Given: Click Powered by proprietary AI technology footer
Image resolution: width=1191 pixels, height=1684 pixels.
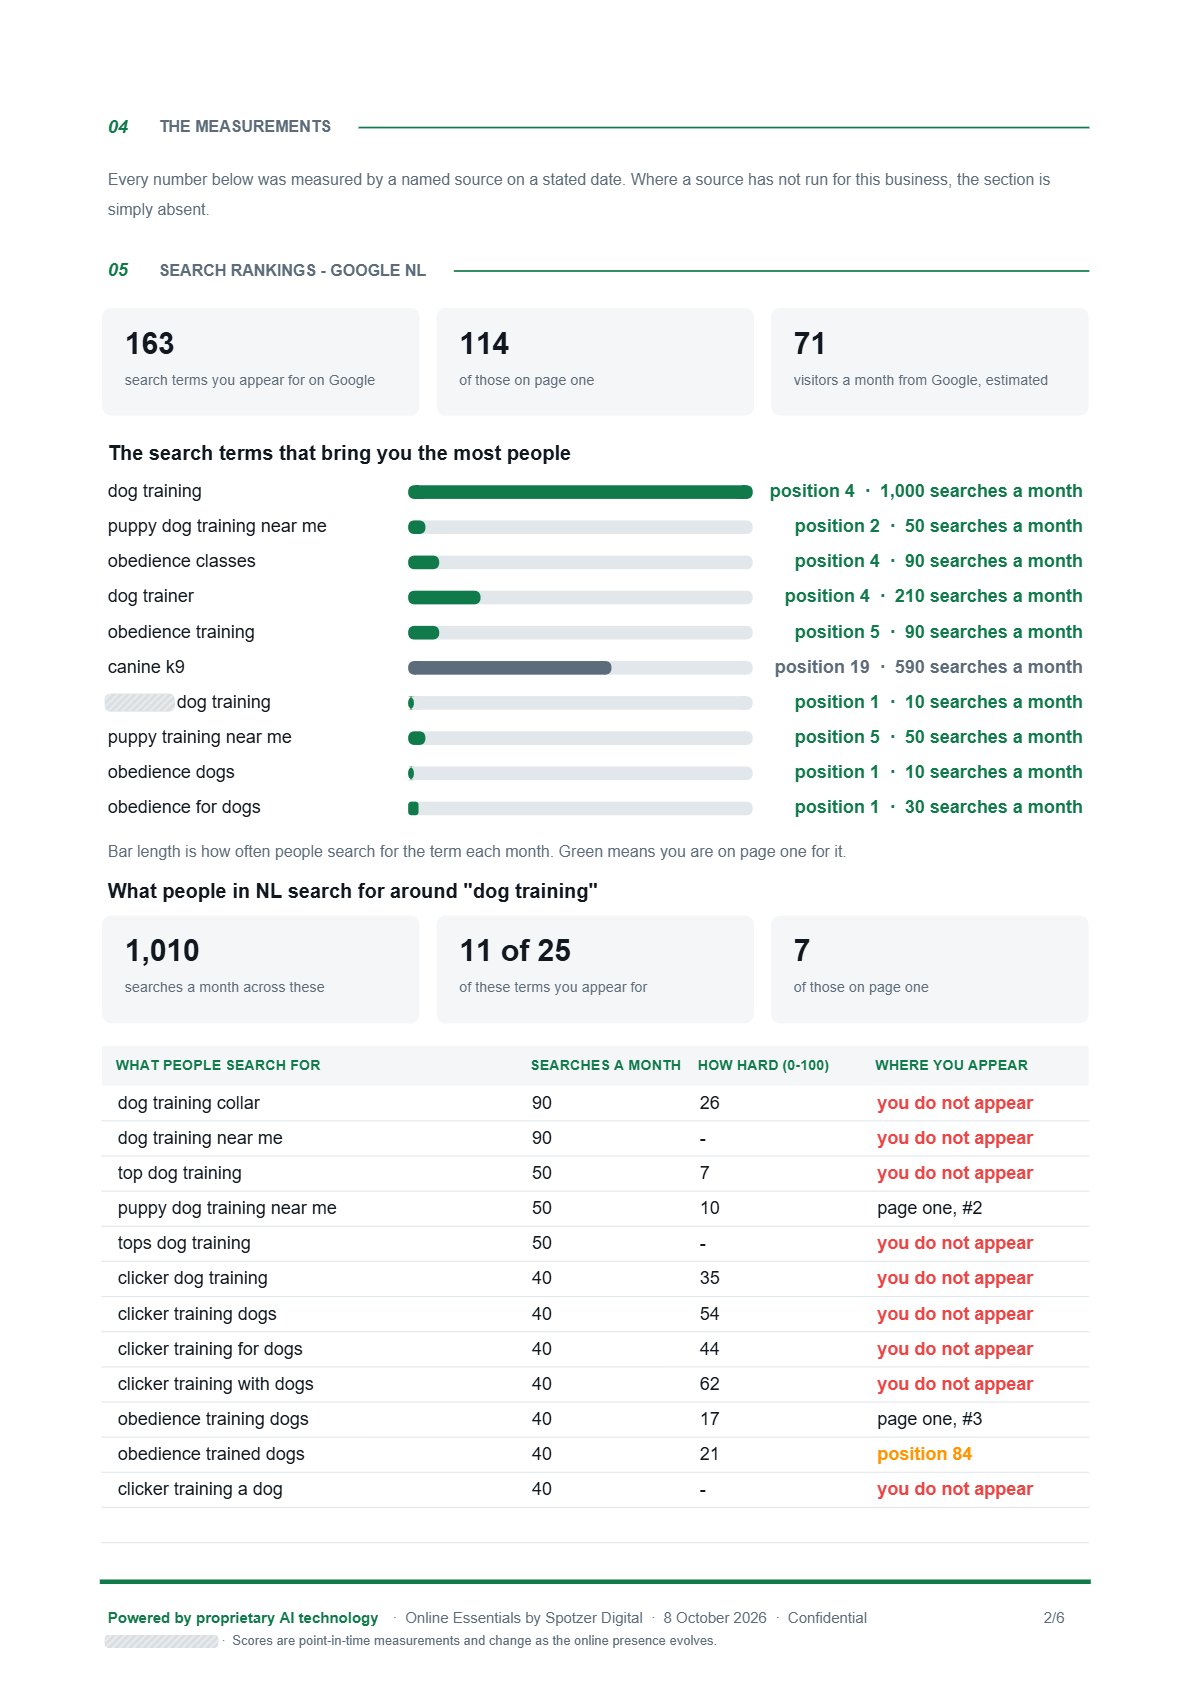Looking at the screenshot, I should tap(243, 1618).
